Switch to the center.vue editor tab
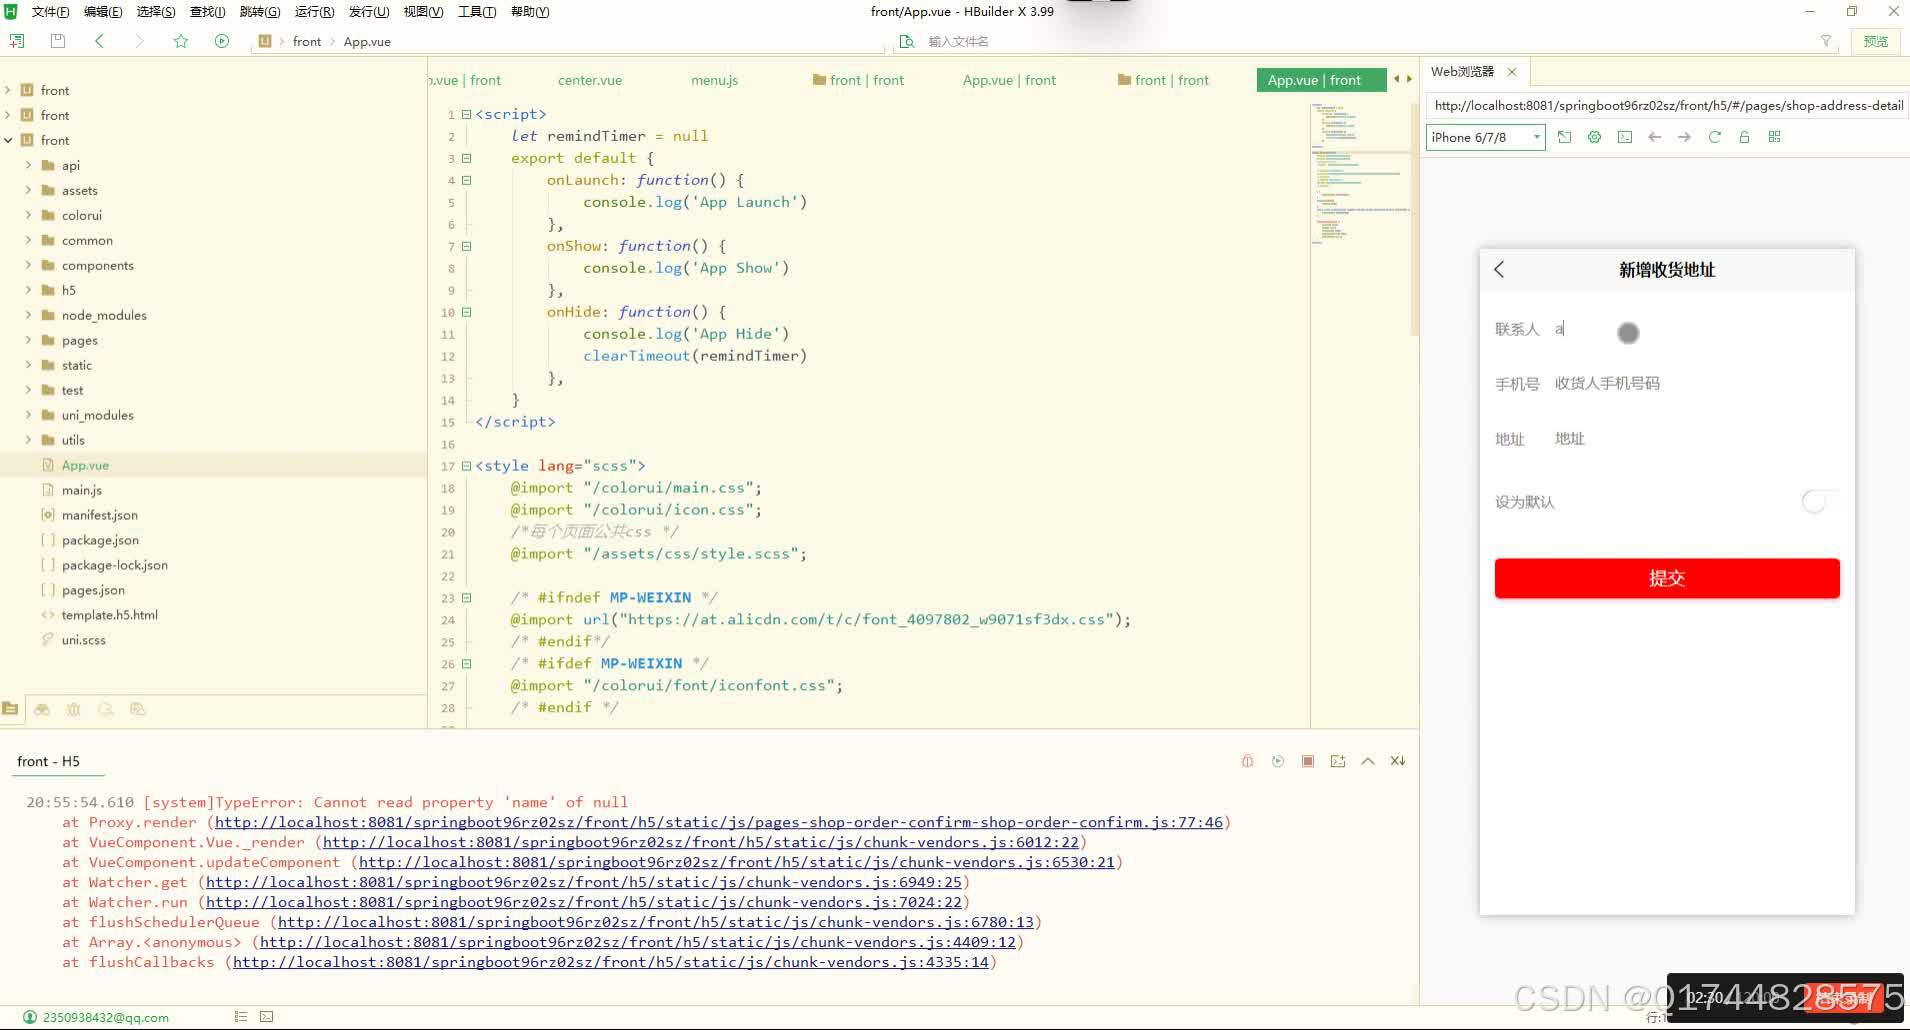Viewport: 1910px width, 1030px height. (590, 80)
